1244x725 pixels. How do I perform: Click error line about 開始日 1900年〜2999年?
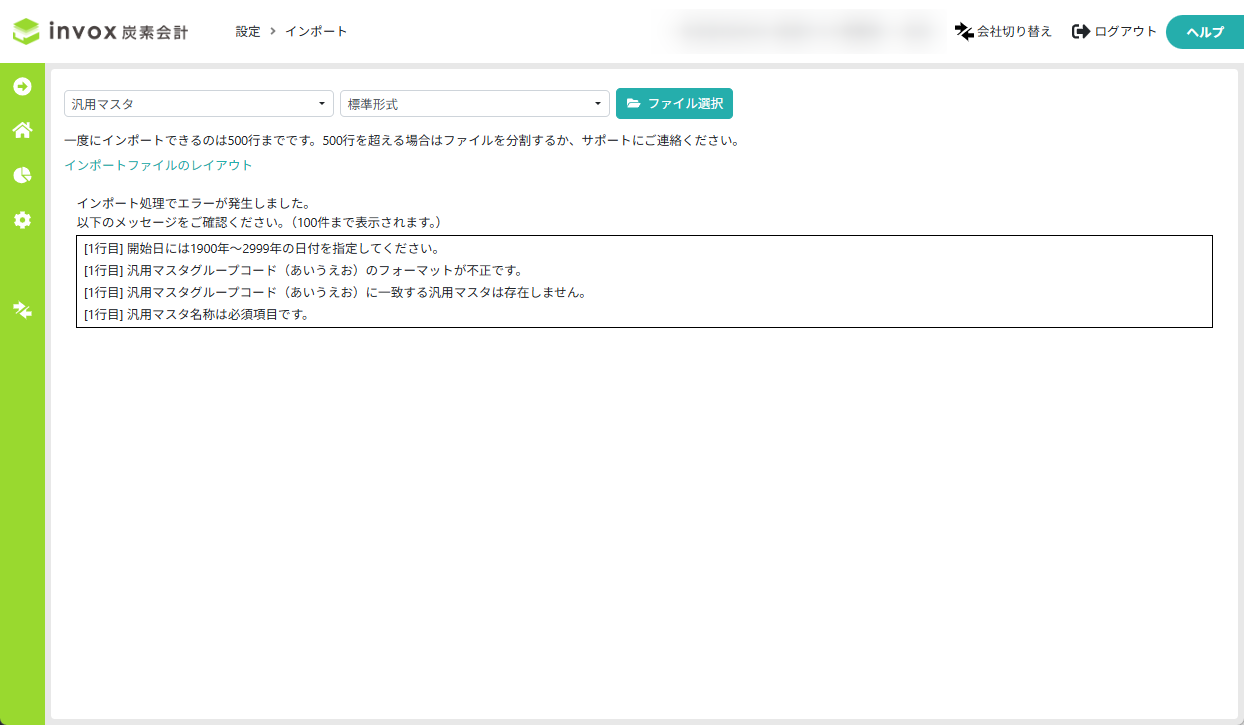[262, 249]
